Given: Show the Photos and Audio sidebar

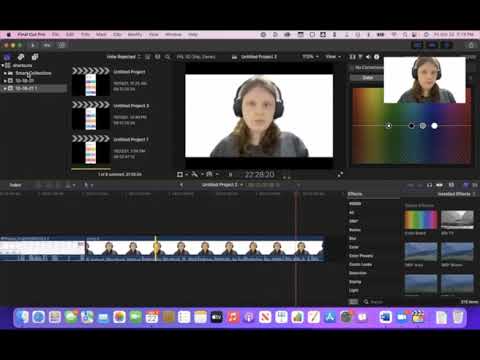Looking at the screenshot, I should [x=21, y=57].
